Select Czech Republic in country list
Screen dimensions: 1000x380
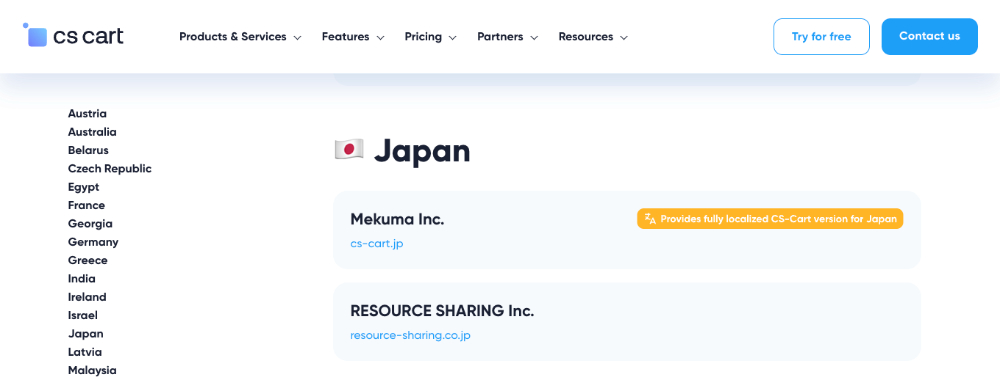tap(110, 169)
